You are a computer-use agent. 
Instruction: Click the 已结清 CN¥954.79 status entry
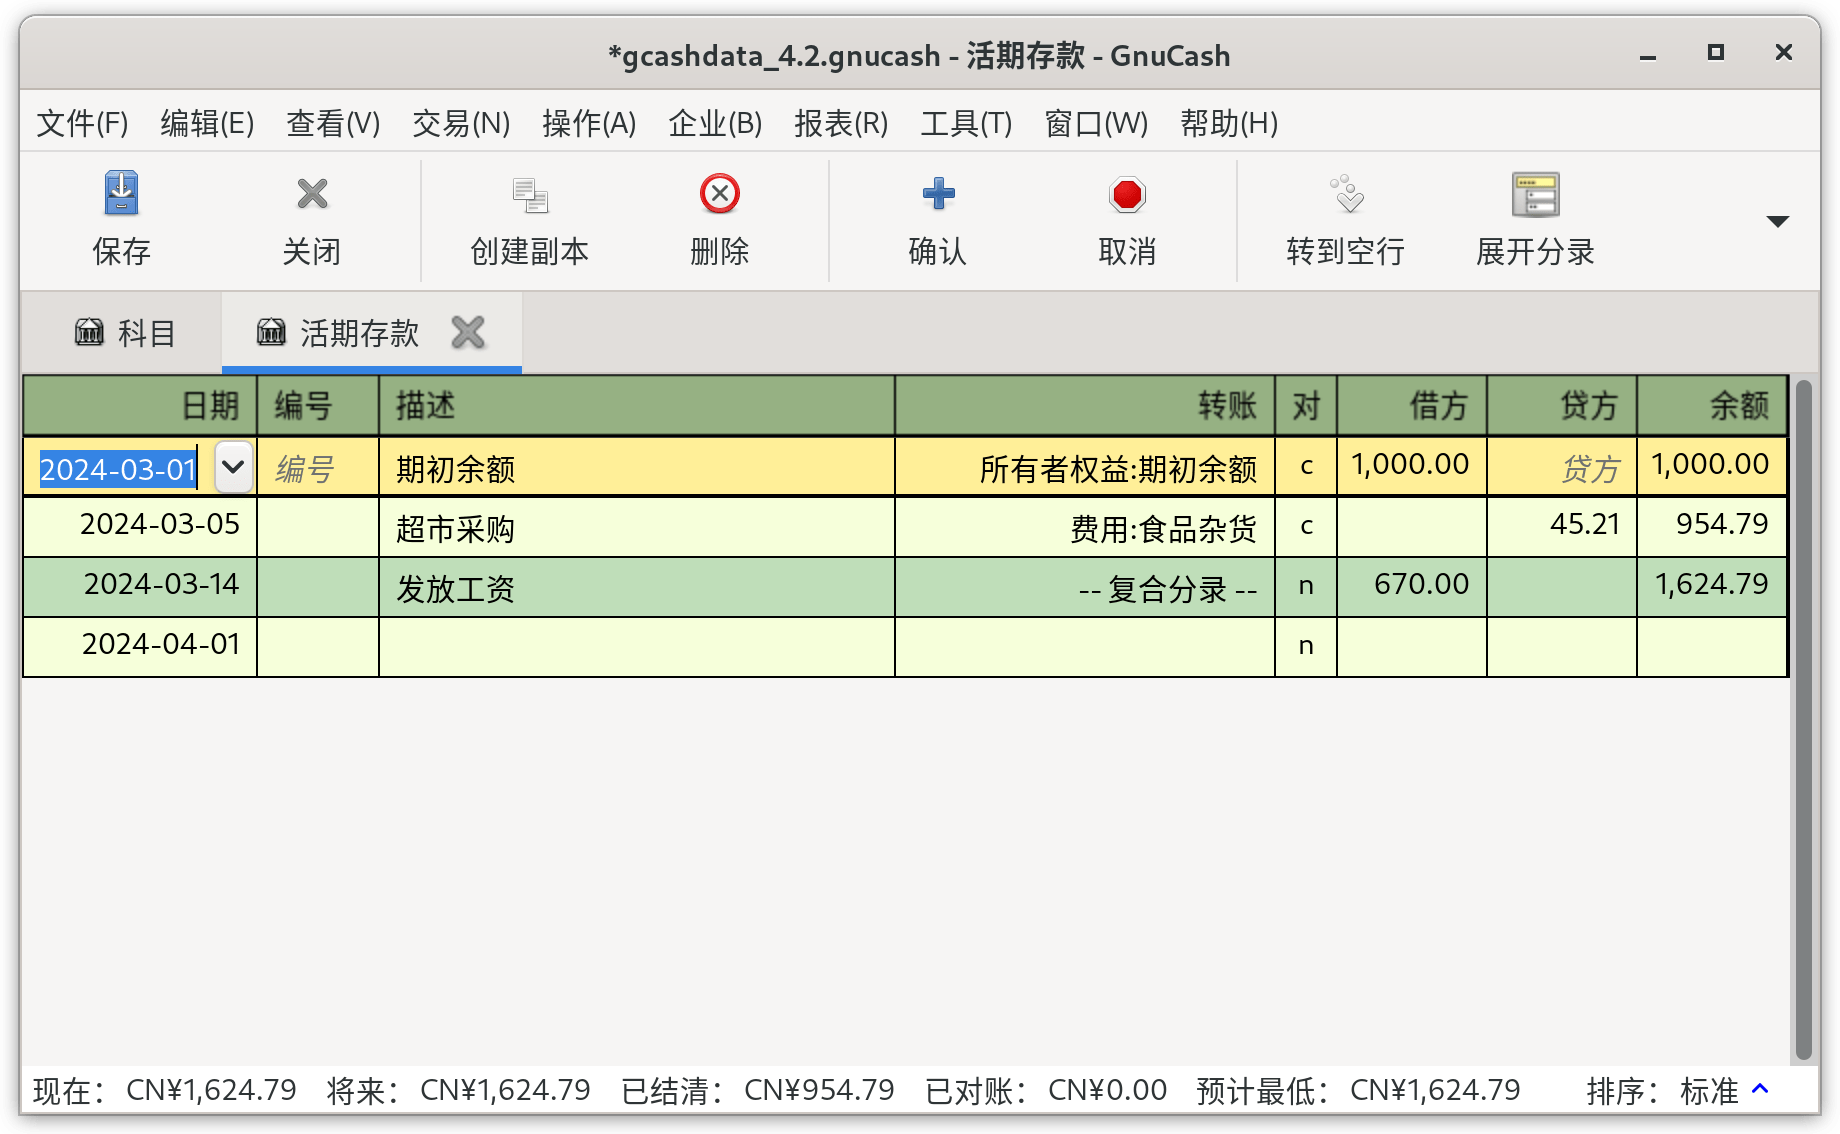pyautogui.click(x=757, y=1090)
